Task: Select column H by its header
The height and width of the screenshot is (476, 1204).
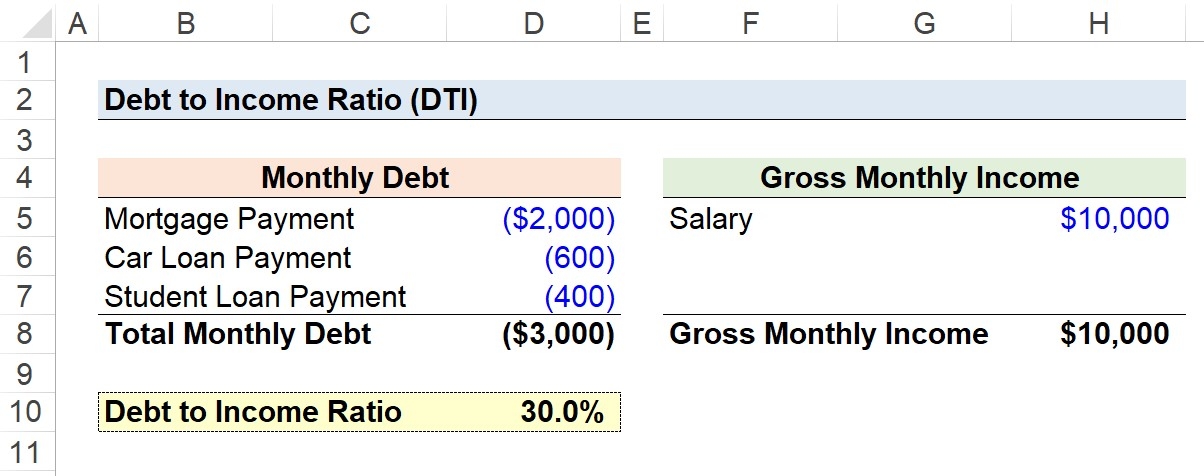Action: [x=1098, y=23]
